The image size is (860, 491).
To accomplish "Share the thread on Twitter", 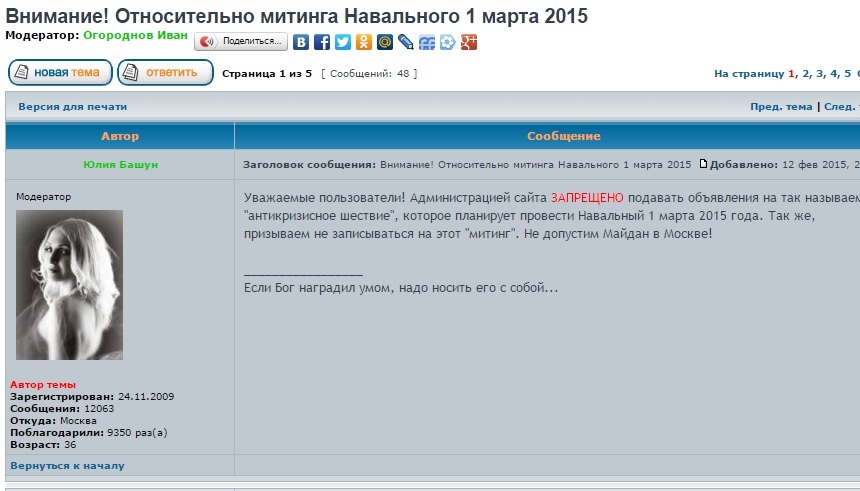I will point(343,42).
